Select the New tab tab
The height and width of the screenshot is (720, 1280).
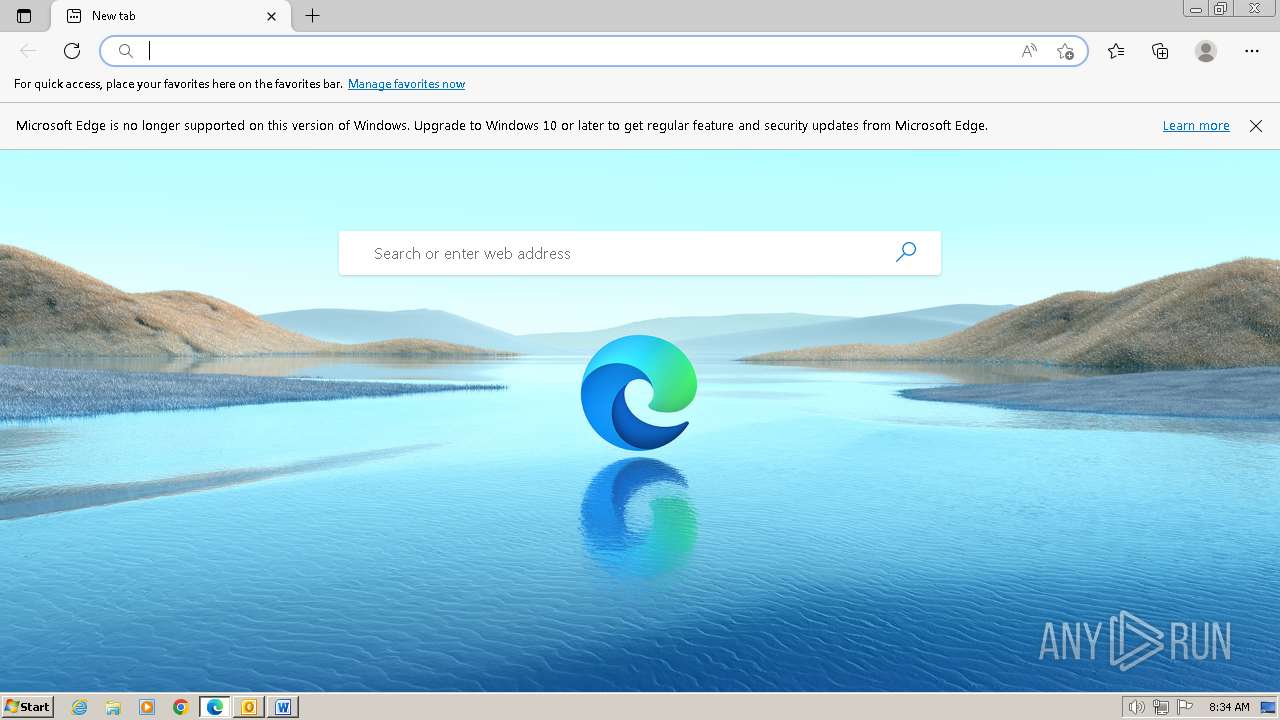[171, 16]
